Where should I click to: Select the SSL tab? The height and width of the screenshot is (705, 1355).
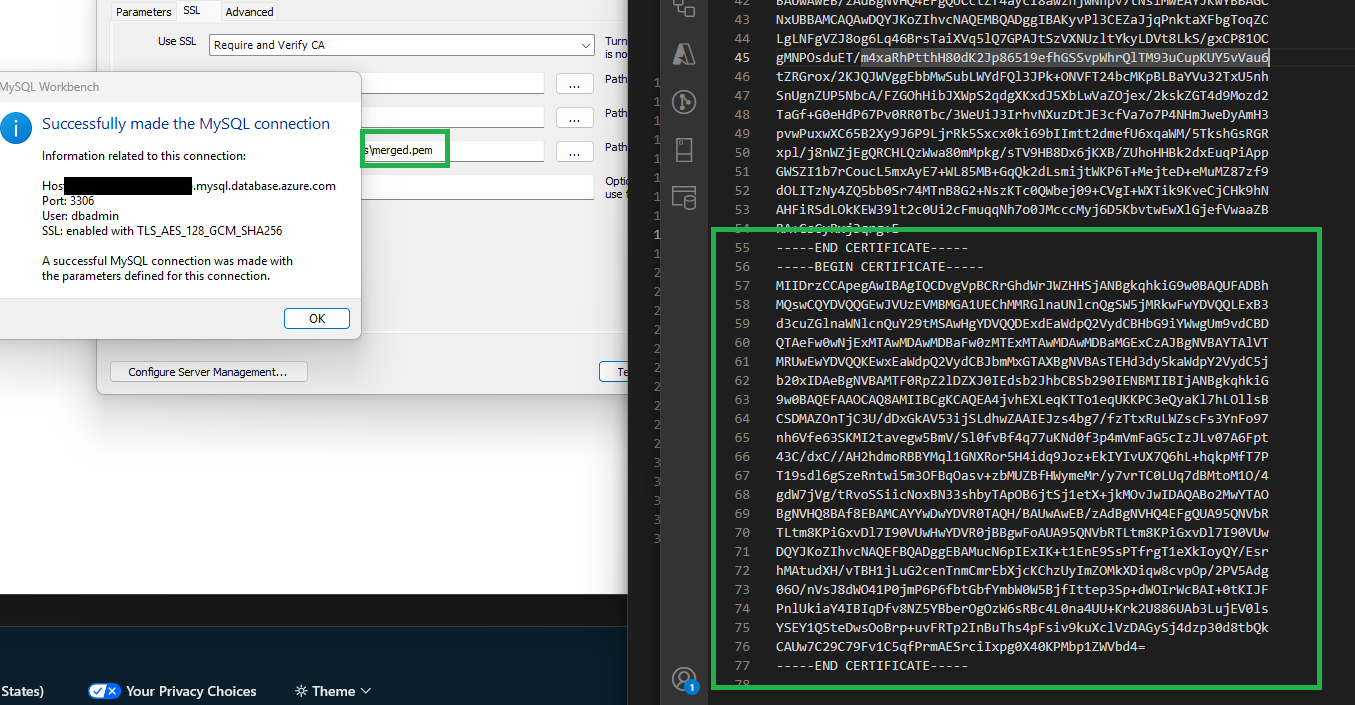tap(191, 11)
